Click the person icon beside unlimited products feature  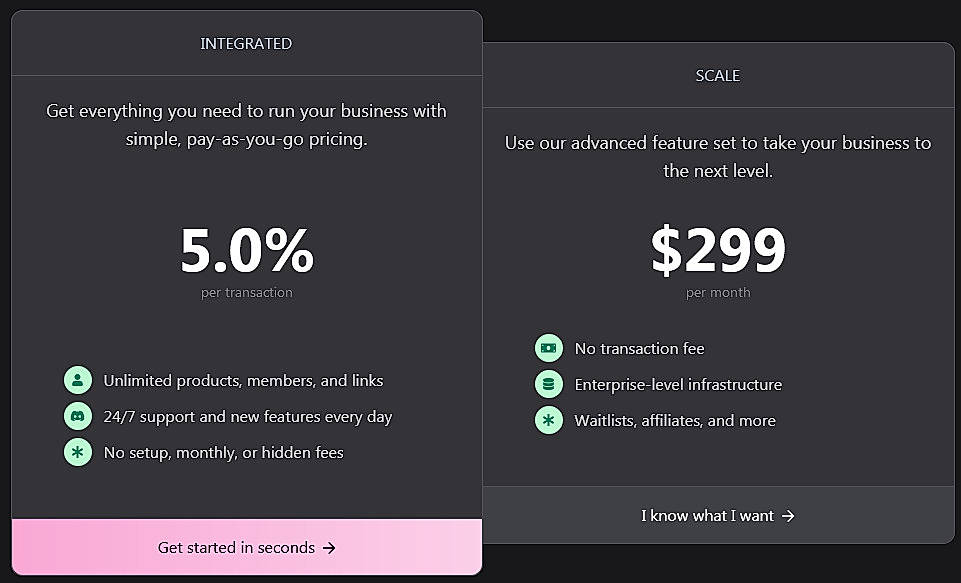pos(78,380)
